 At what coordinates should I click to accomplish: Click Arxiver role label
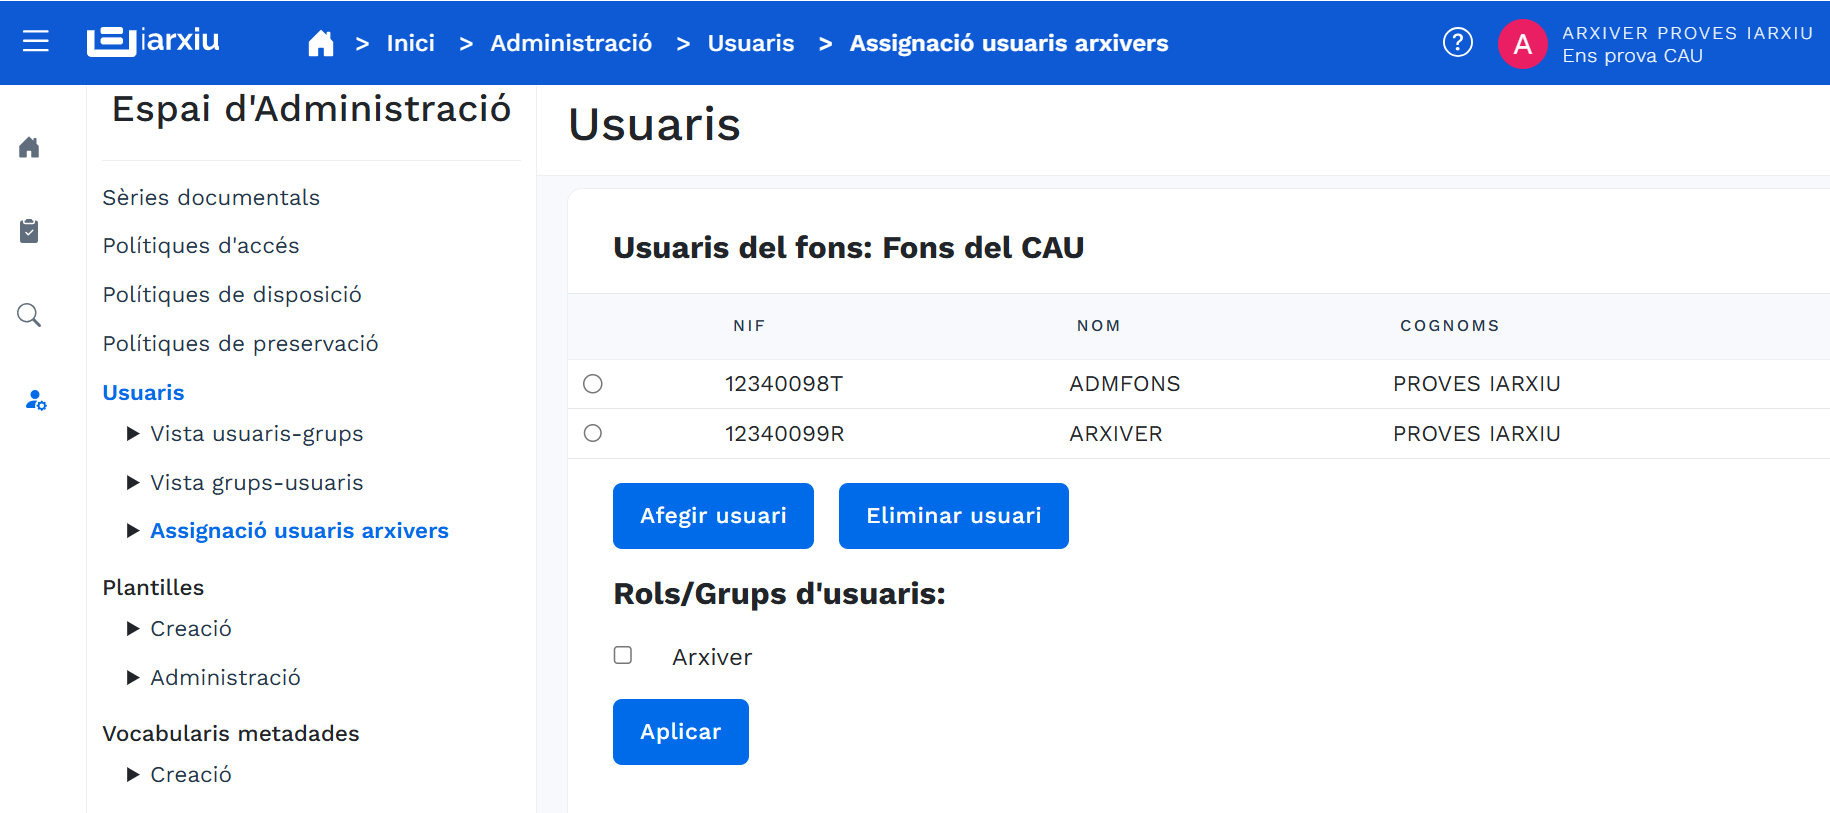coord(712,657)
